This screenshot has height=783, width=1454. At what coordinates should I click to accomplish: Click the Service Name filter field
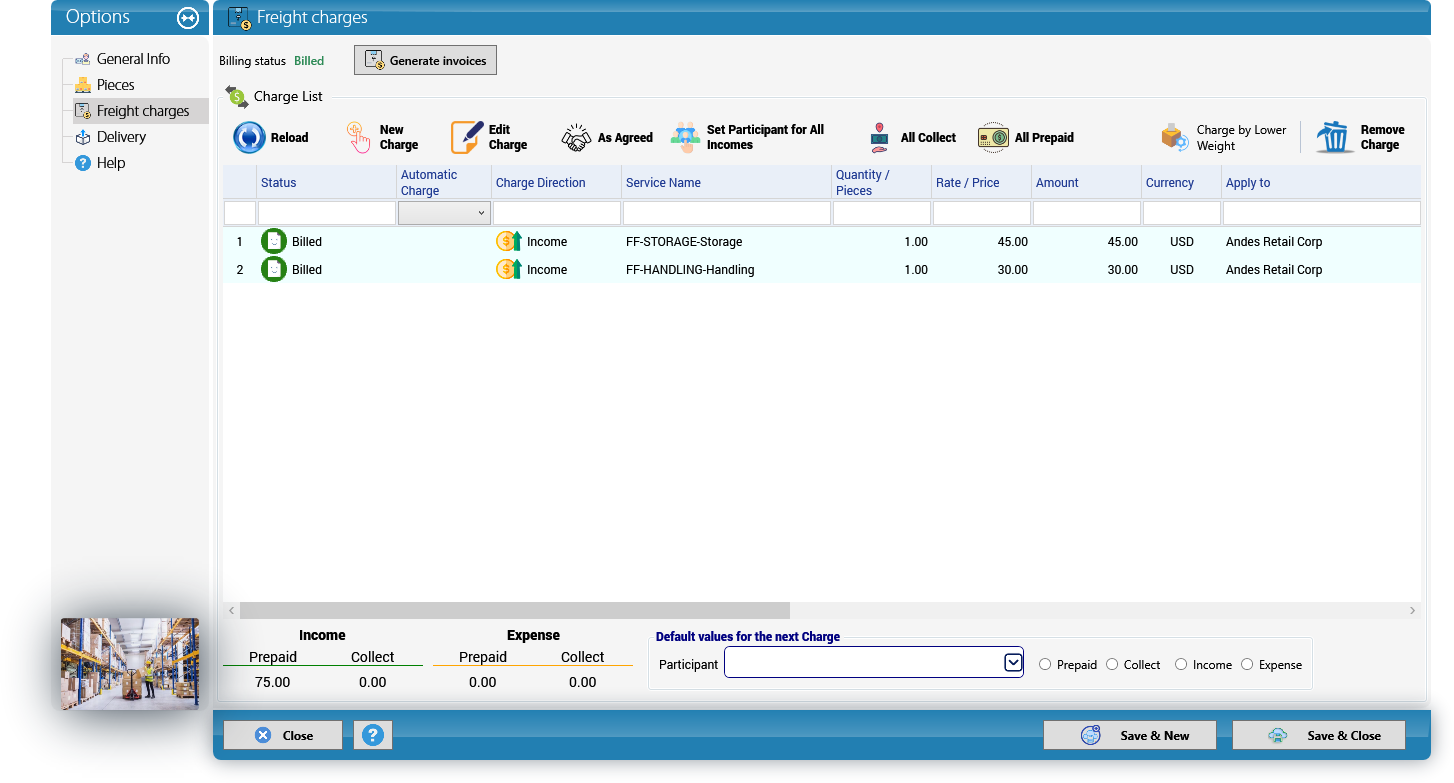click(727, 213)
